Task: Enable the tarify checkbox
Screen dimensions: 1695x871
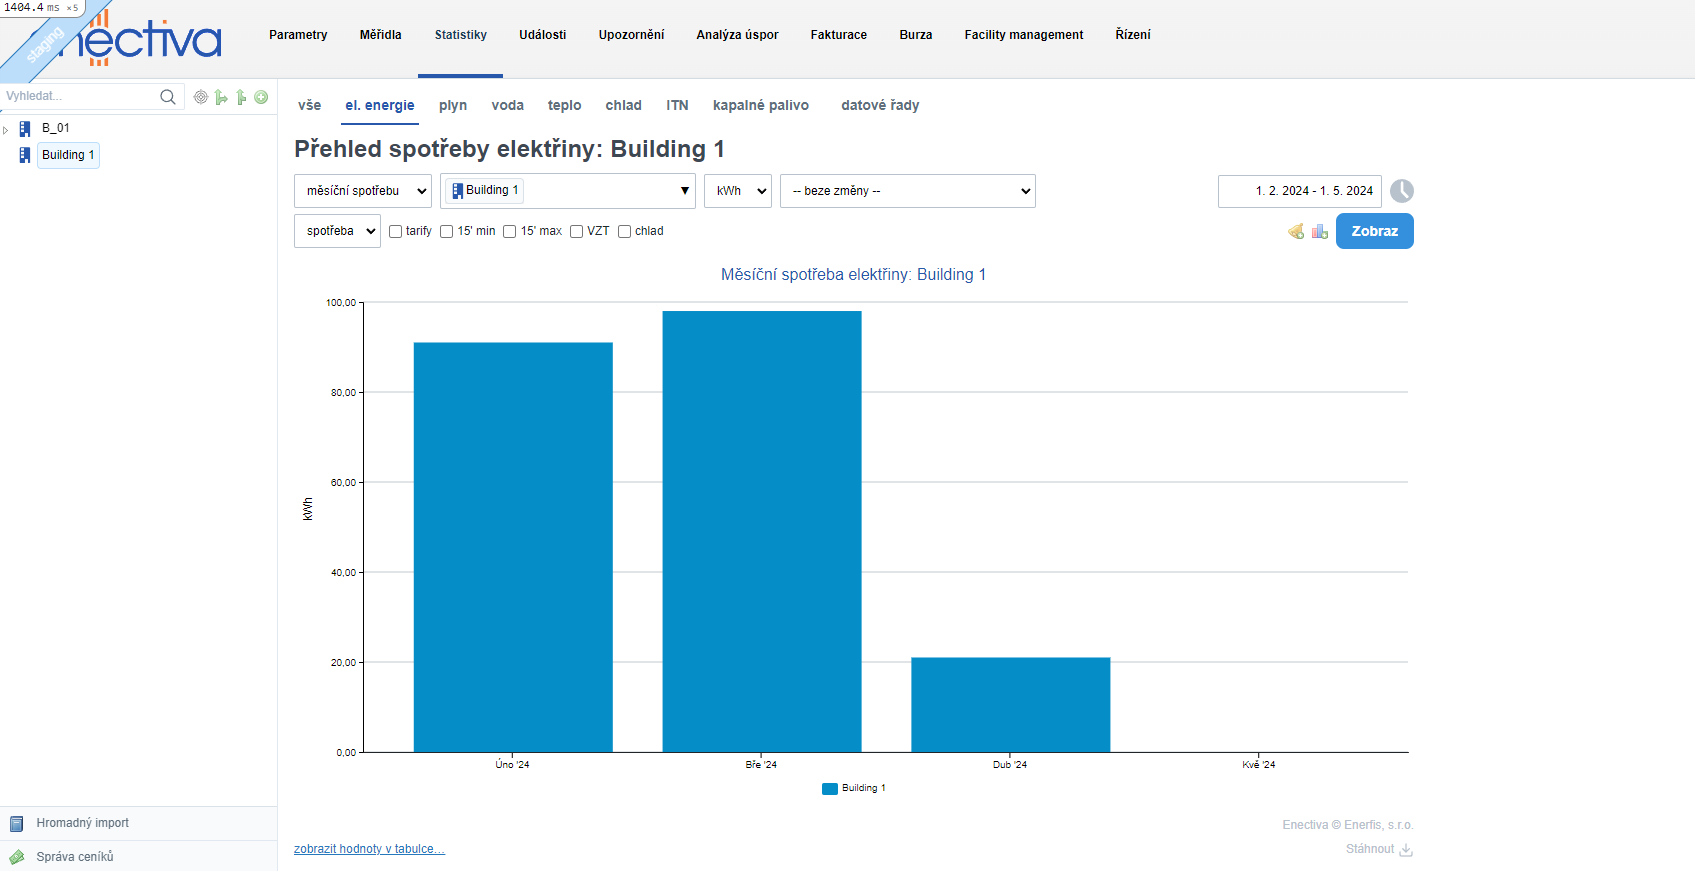Action: [x=396, y=232]
